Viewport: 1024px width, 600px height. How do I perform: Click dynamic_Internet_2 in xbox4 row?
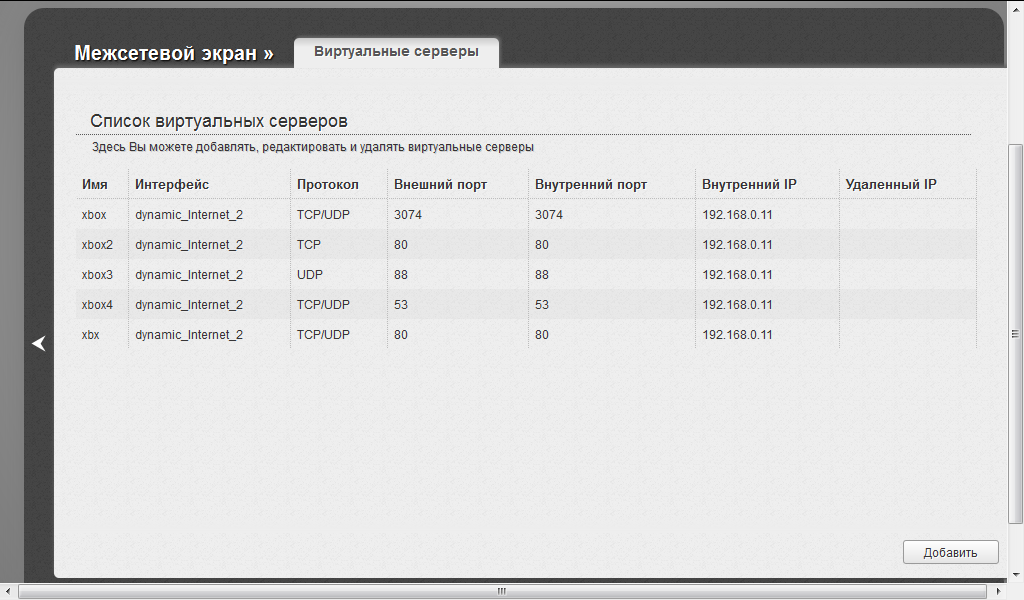coord(189,305)
